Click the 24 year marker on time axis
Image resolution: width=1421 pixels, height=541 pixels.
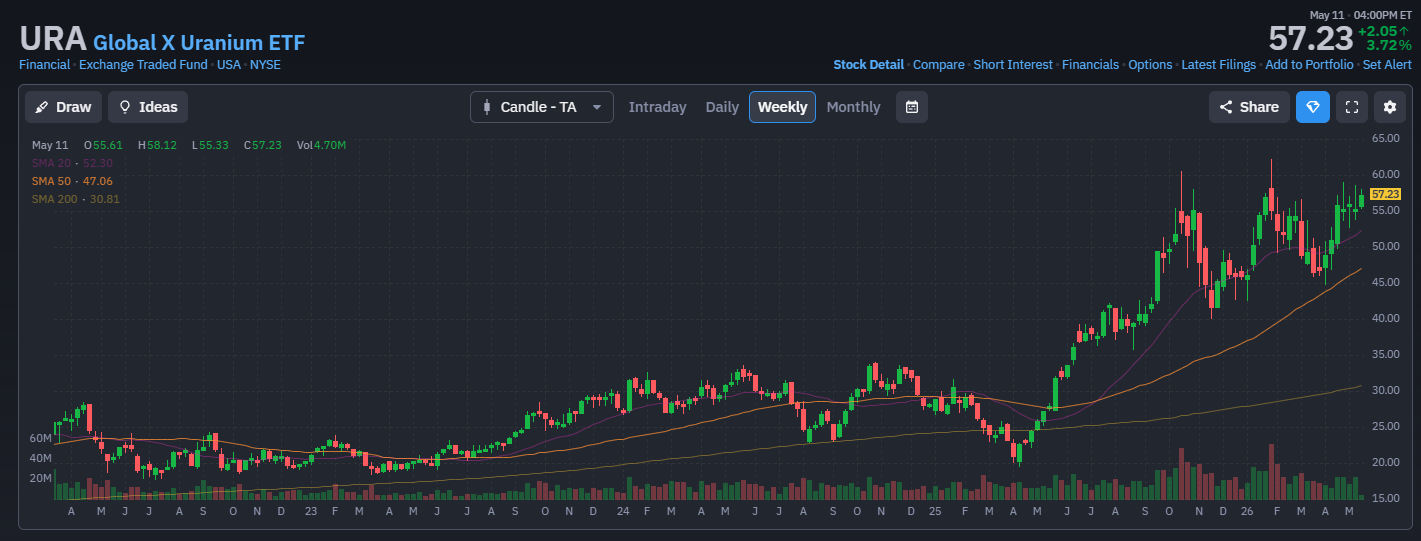tap(623, 511)
